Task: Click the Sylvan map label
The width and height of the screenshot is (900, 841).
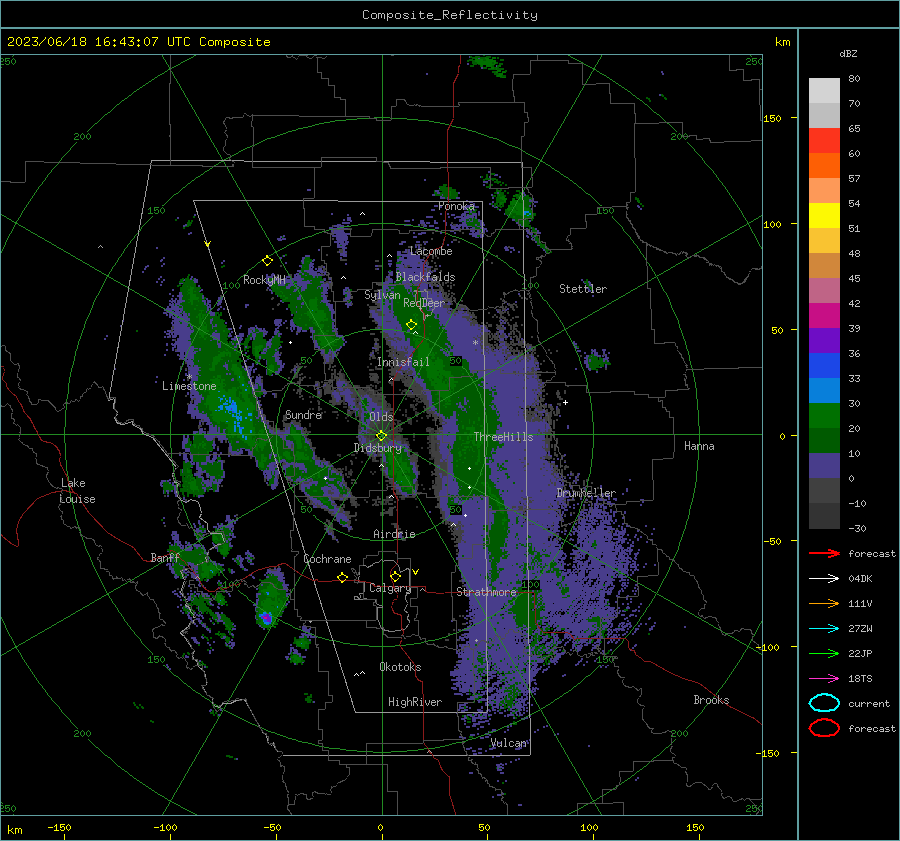Action: [382, 295]
